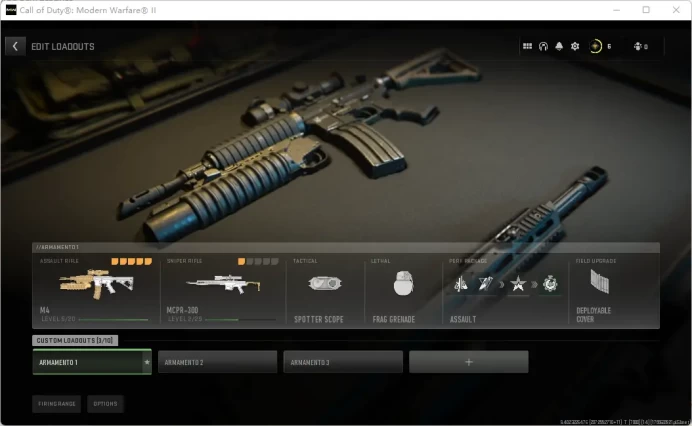Viewport: 692px width, 426px height.
Task: Click the M4 attachment slot pips
Action: (x=132, y=261)
